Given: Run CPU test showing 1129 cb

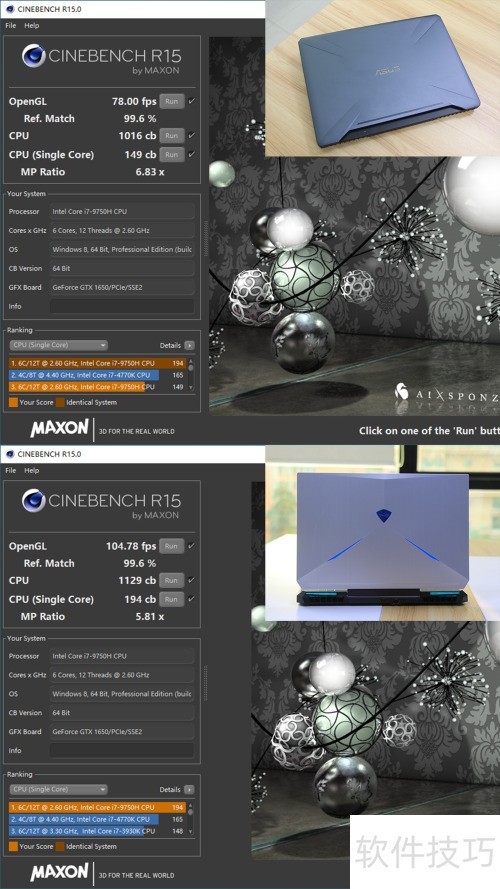Looking at the screenshot, I should [x=172, y=580].
